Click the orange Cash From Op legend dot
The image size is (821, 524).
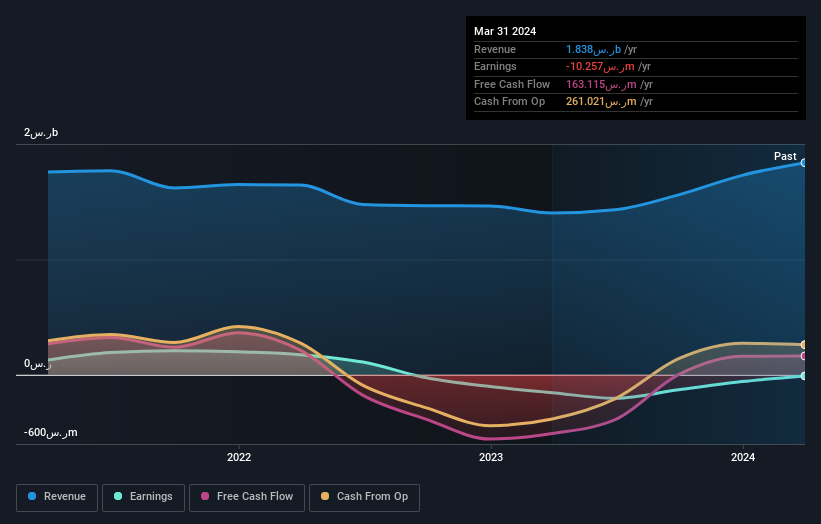pos(325,496)
